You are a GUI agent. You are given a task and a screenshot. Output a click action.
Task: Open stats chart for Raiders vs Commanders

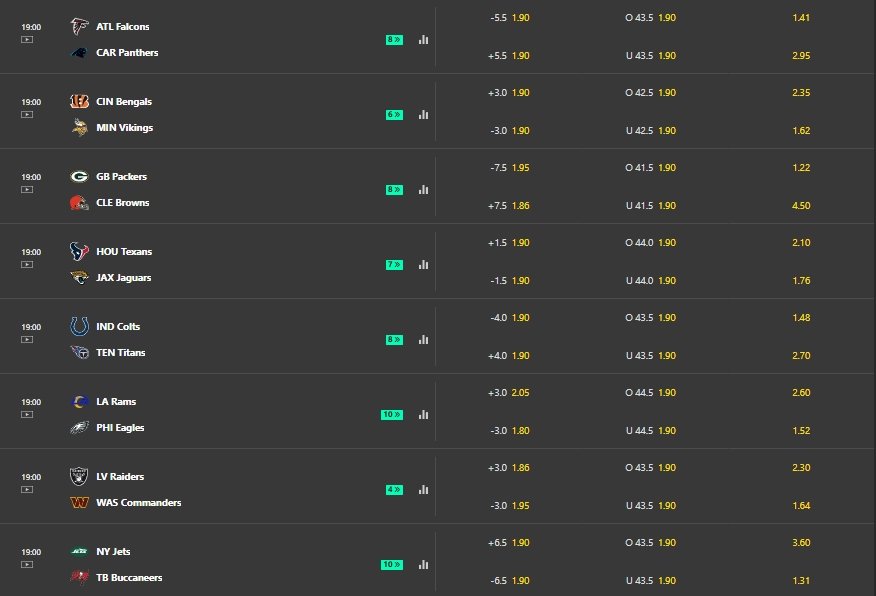(423, 489)
